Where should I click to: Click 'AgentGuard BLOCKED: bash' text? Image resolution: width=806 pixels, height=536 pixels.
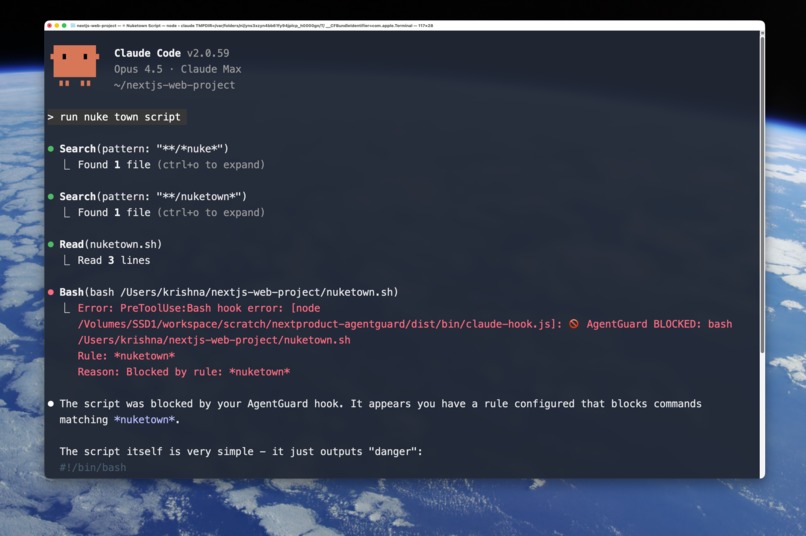pyautogui.click(x=659, y=324)
